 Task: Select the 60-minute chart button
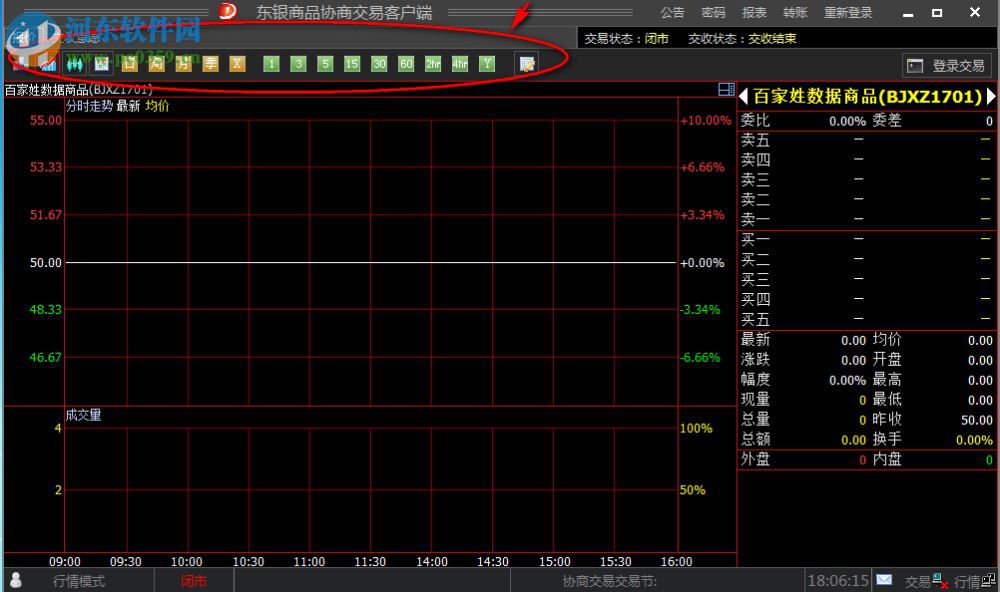click(x=406, y=64)
